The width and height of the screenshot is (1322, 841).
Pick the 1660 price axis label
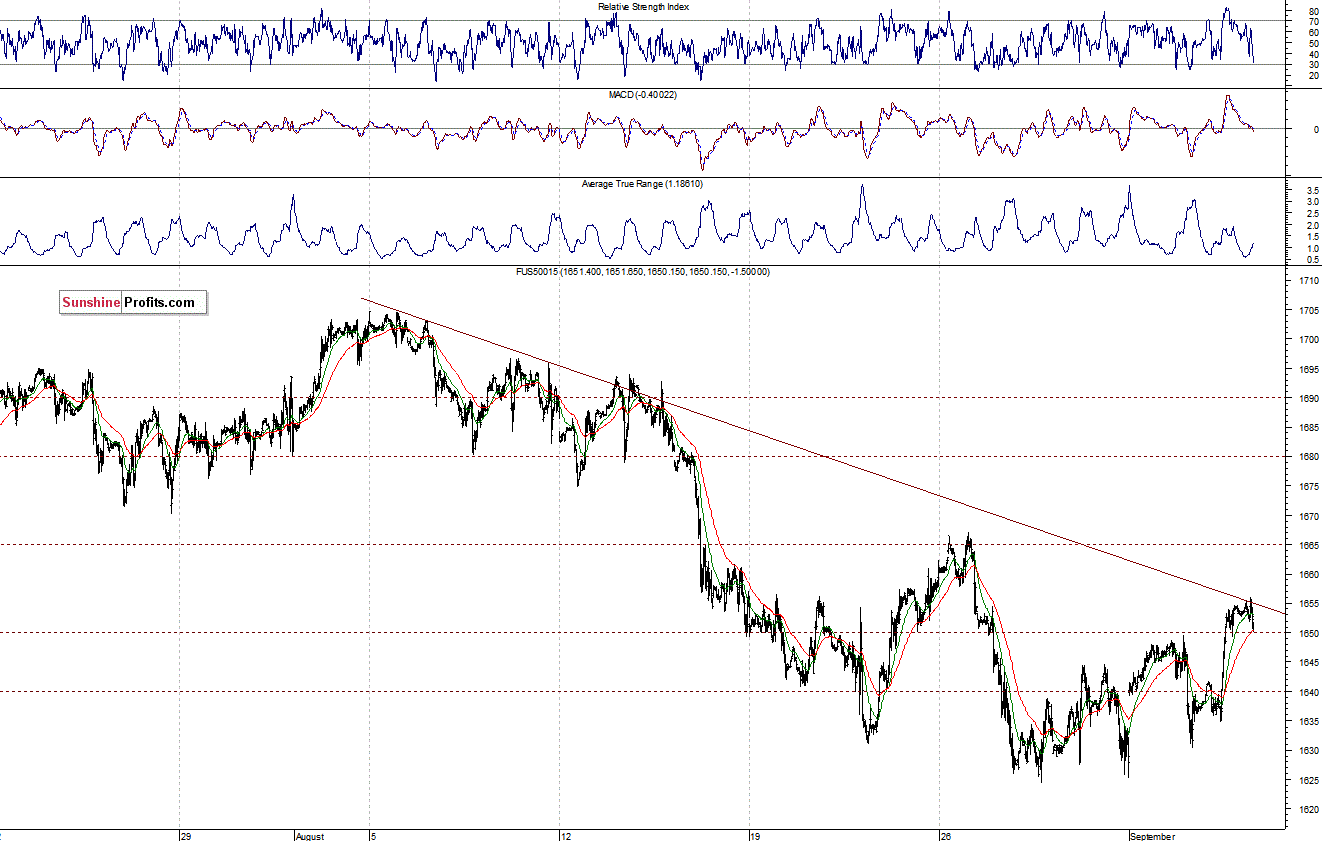click(x=1309, y=575)
